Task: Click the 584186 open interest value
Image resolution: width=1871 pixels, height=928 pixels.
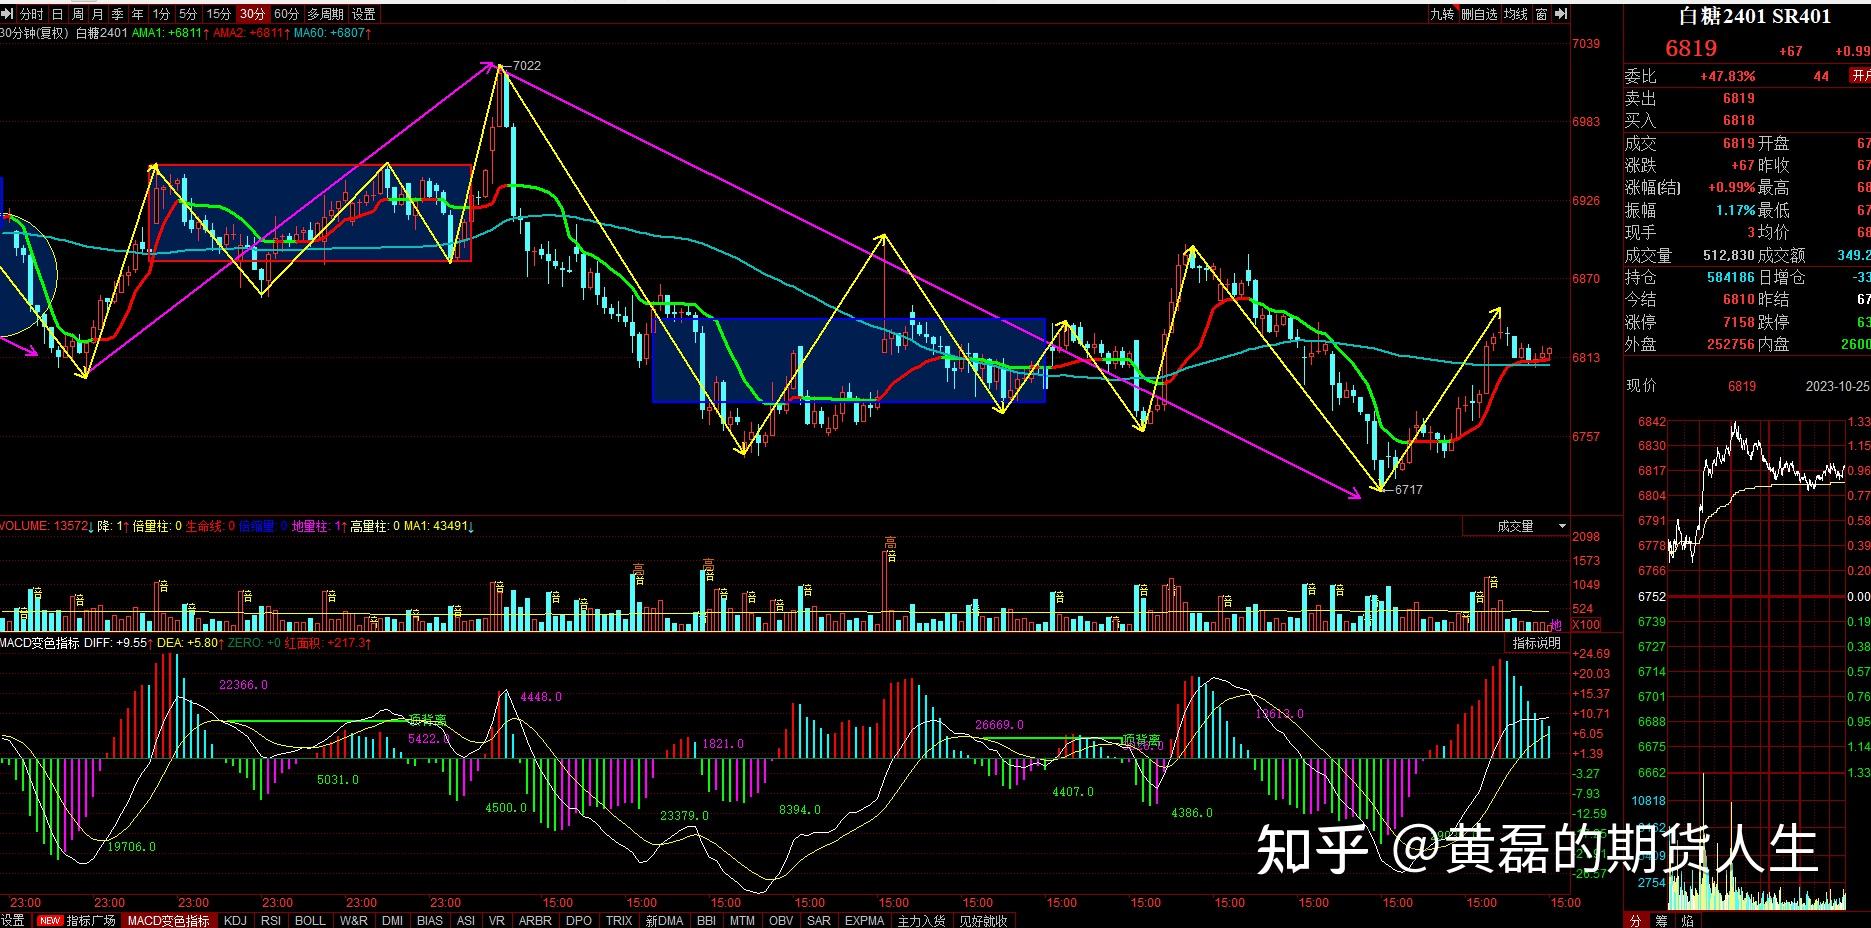Action: [1731, 277]
